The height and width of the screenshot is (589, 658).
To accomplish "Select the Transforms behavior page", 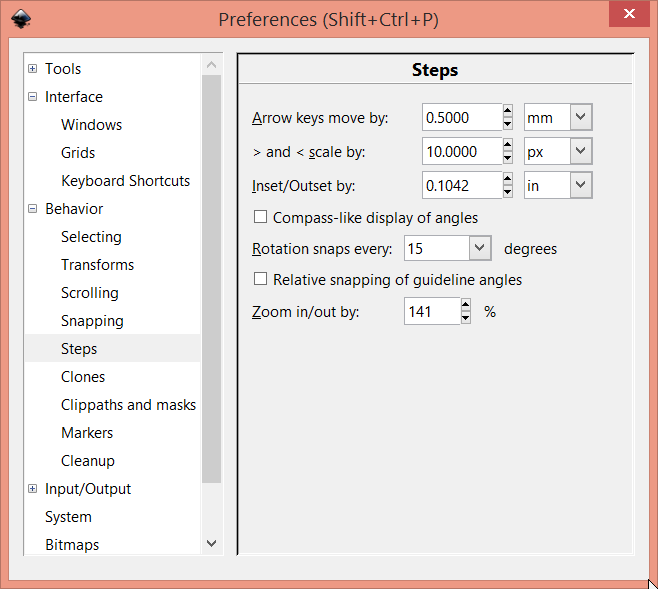I will point(97,265).
